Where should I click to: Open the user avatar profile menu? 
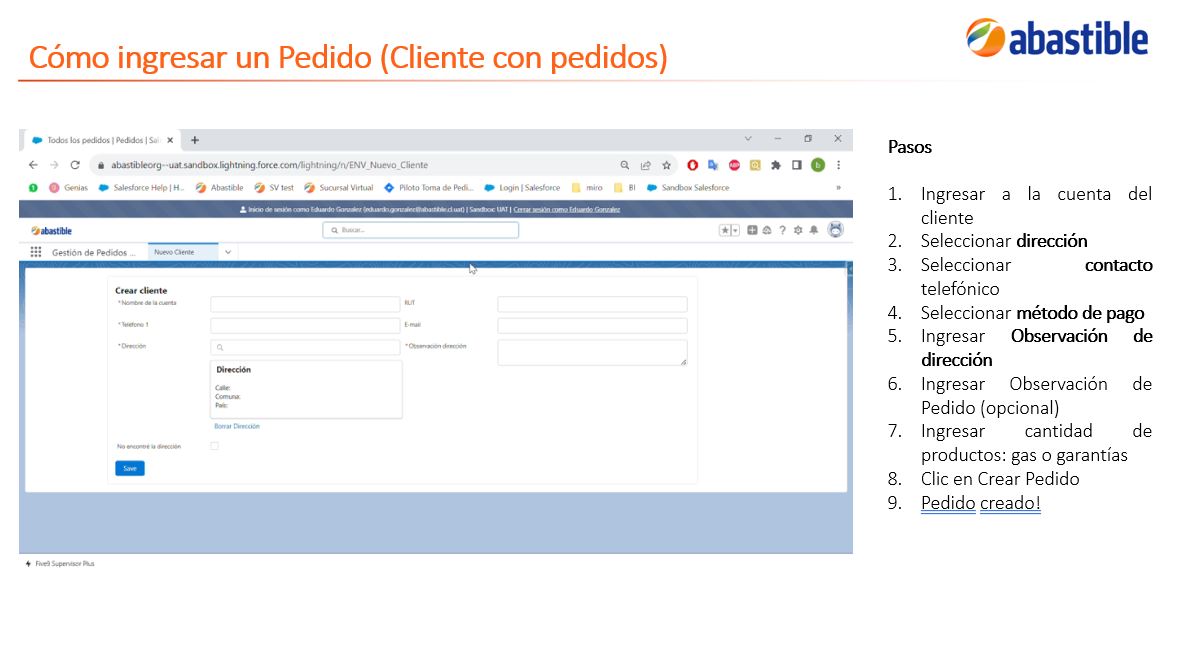point(835,229)
